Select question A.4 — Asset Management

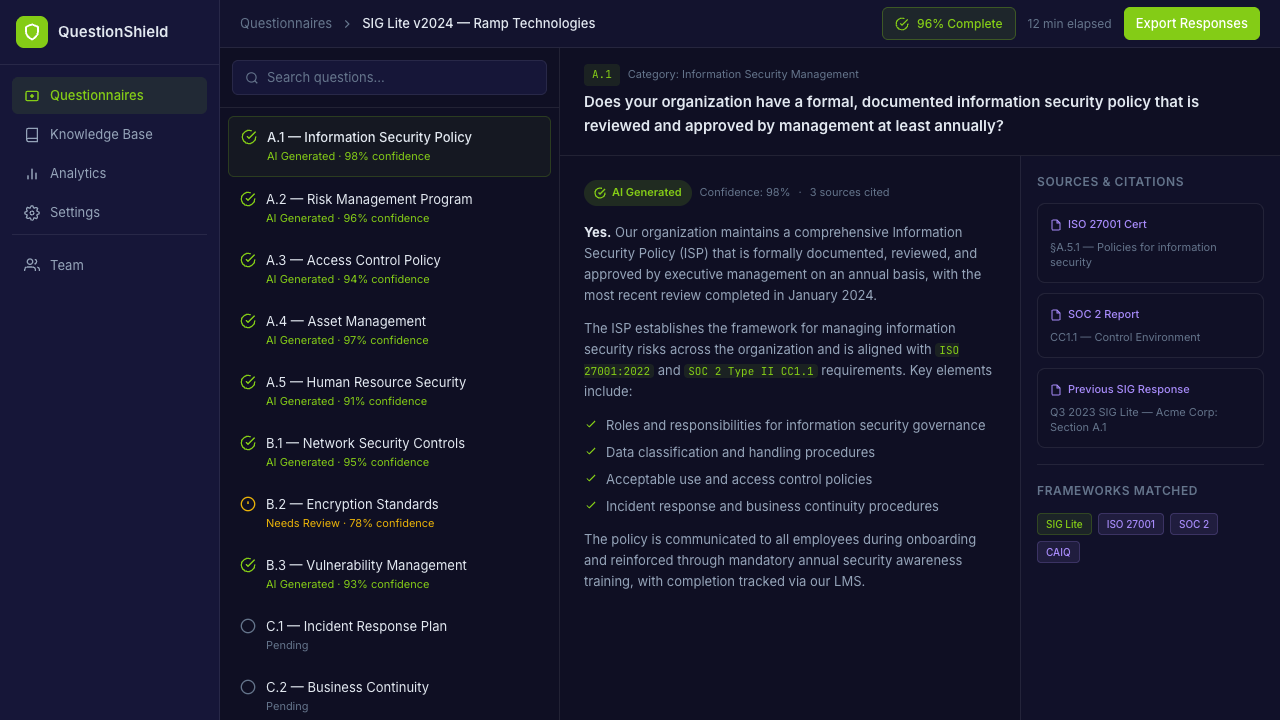coord(389,330)
